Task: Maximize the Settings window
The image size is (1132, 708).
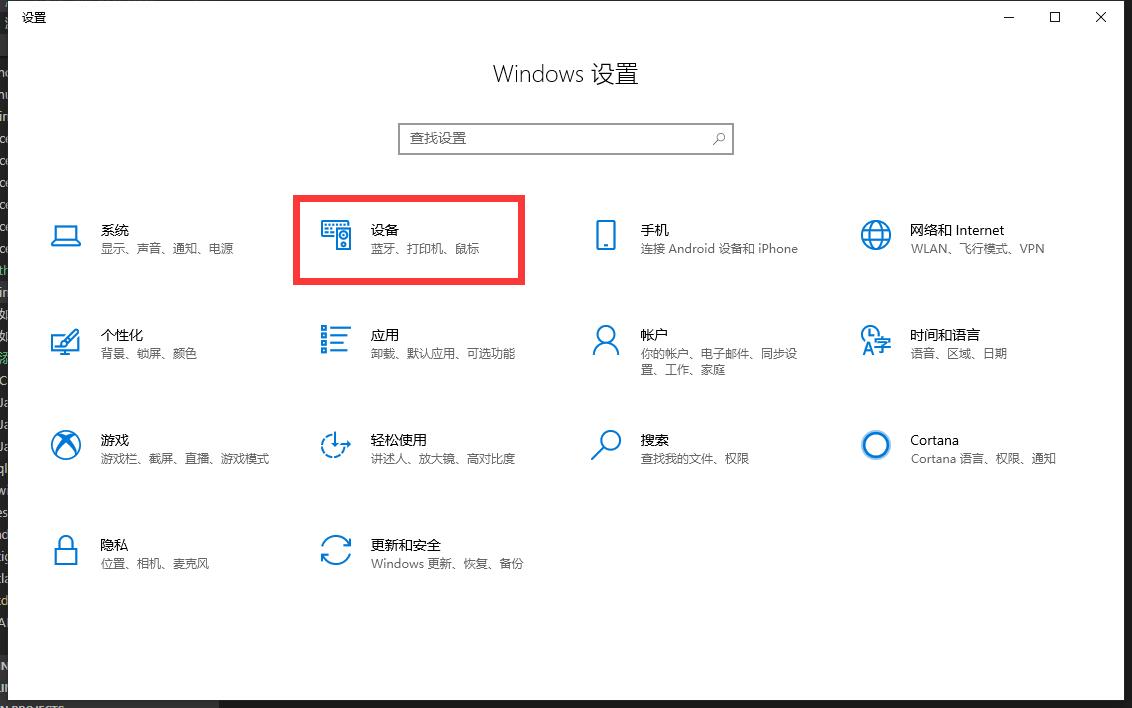Action: coord(1055,17)
